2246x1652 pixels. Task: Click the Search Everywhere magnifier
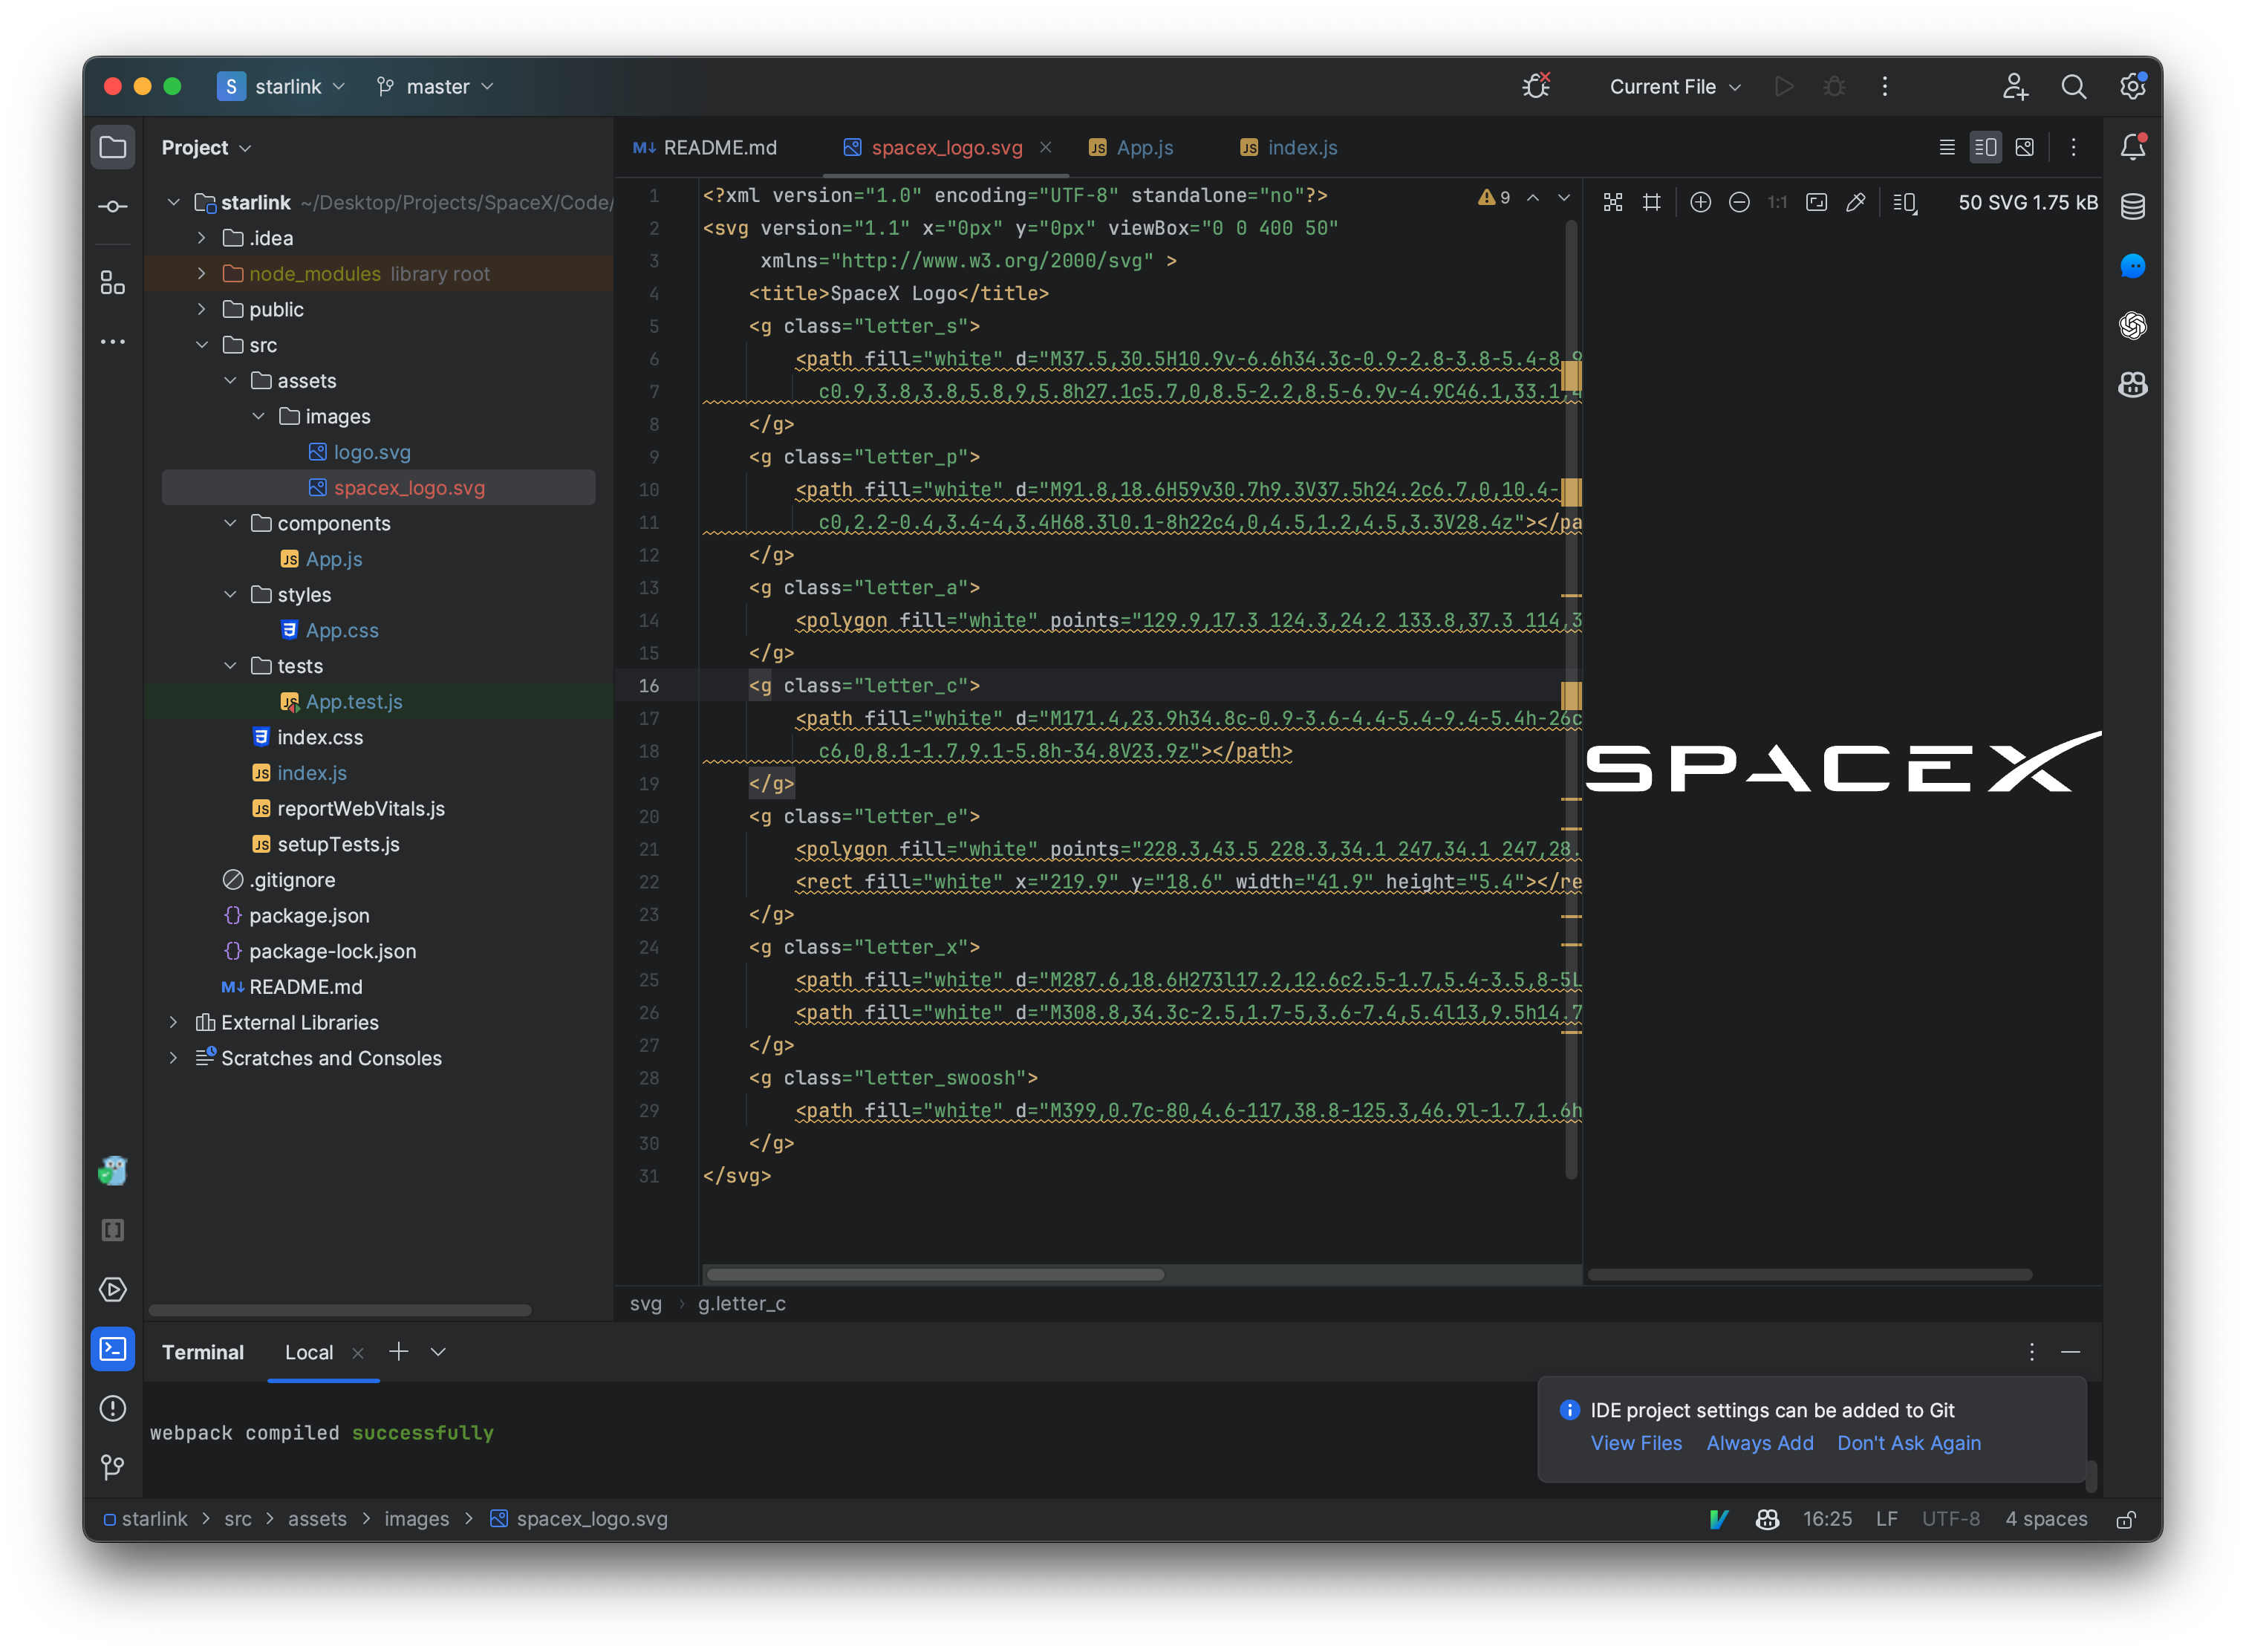pos(2073,87)
